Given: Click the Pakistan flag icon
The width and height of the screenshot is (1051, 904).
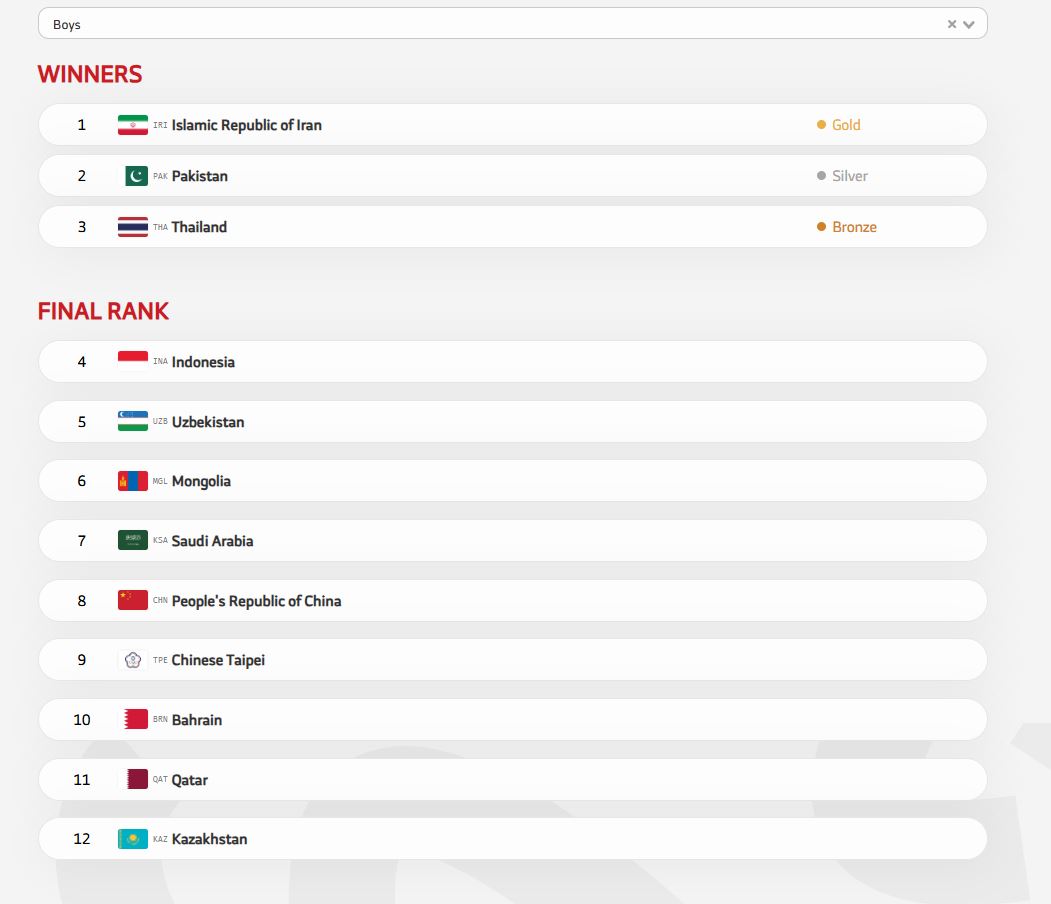Looking at the screenshot, I should [136, 176].
